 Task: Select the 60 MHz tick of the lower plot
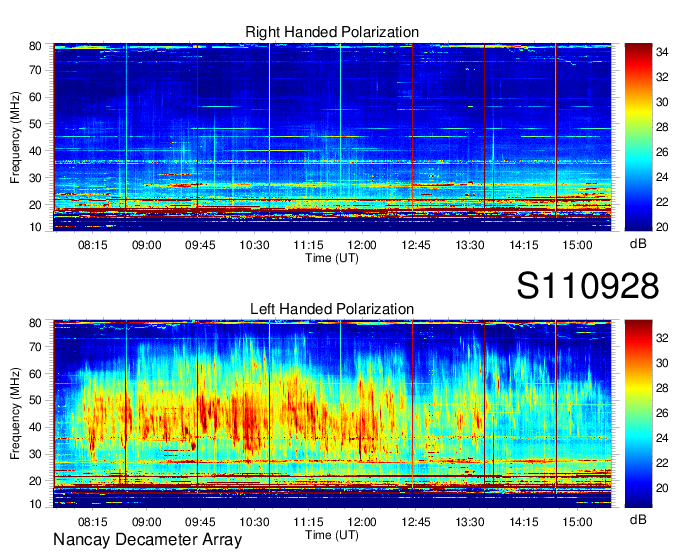[35, 374]
